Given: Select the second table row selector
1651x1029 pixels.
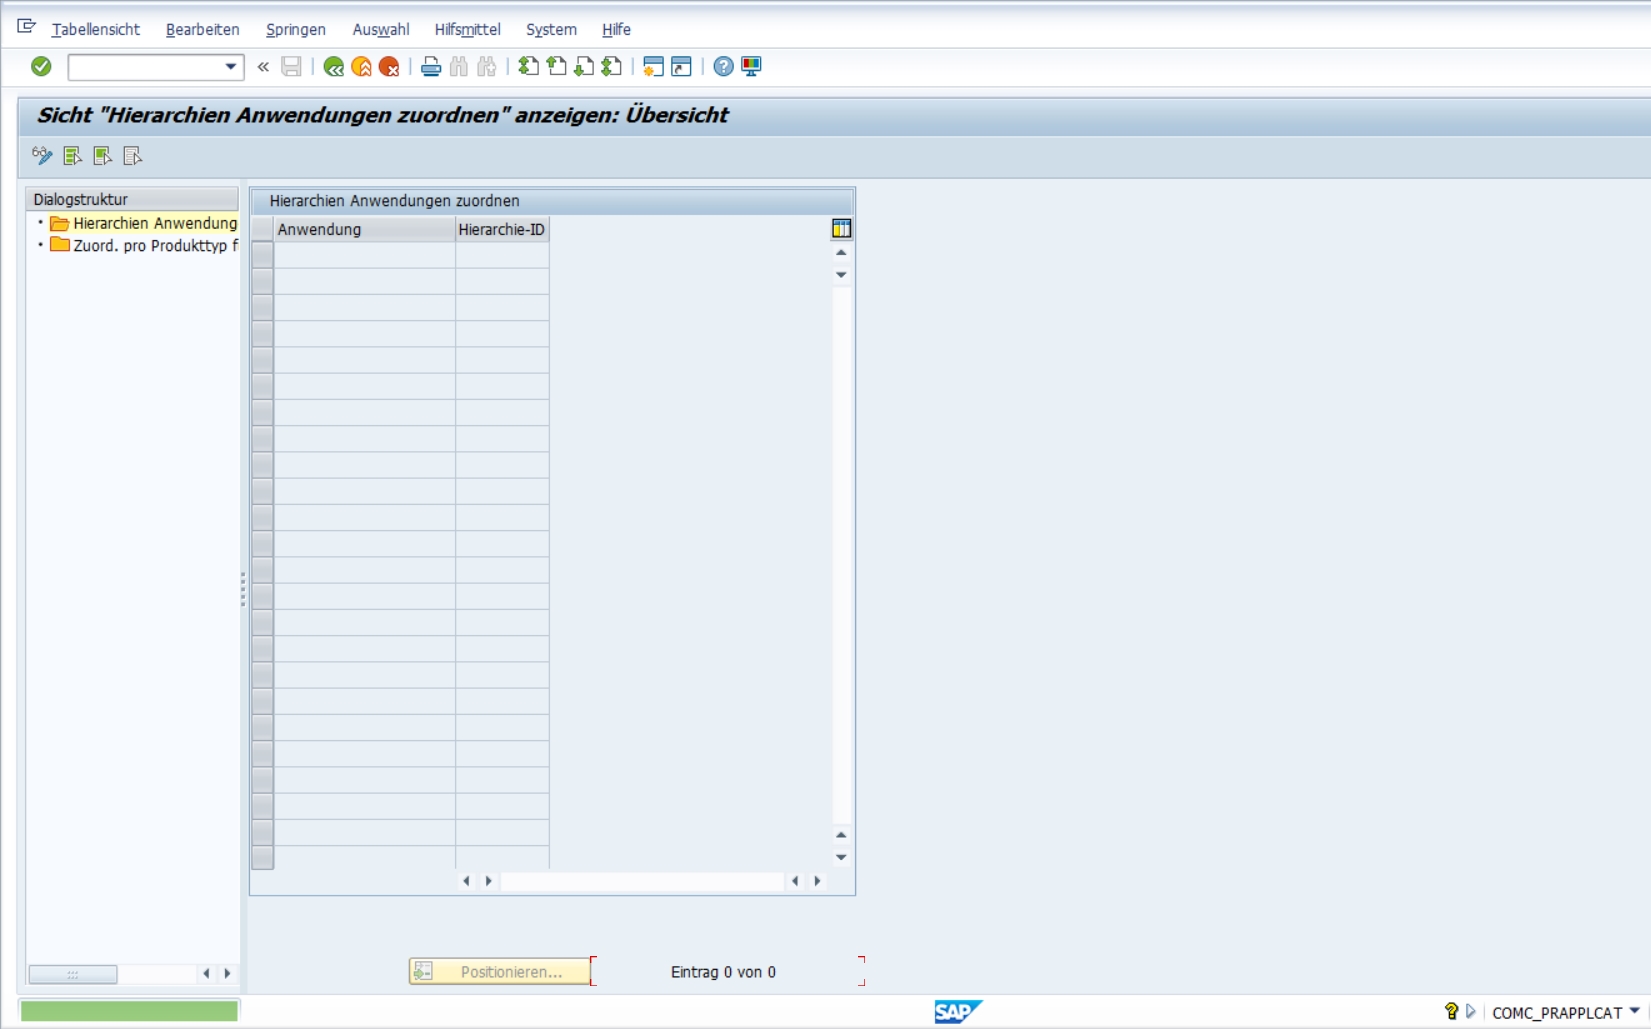Looking at the screenshot, I should pyautogui.click(x=262, y=281).
